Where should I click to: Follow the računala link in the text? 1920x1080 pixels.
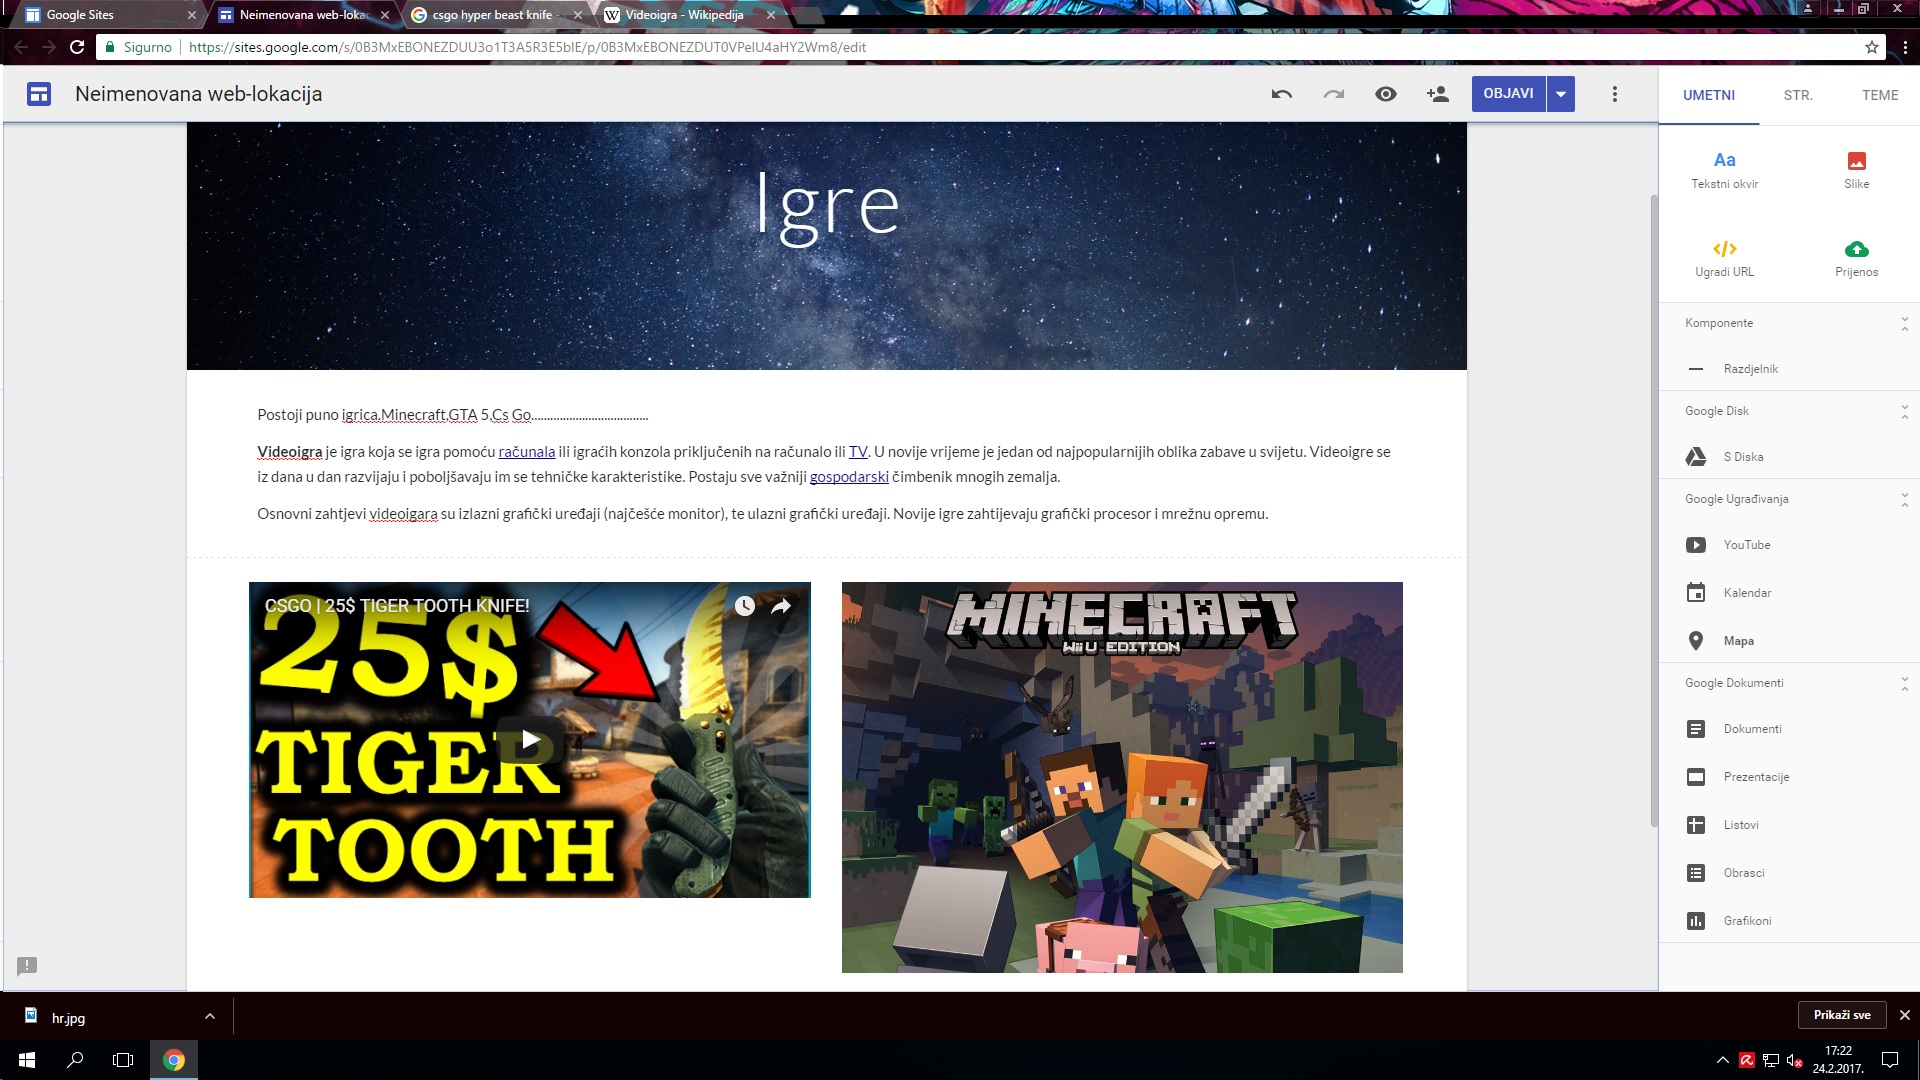pos(527,452)
